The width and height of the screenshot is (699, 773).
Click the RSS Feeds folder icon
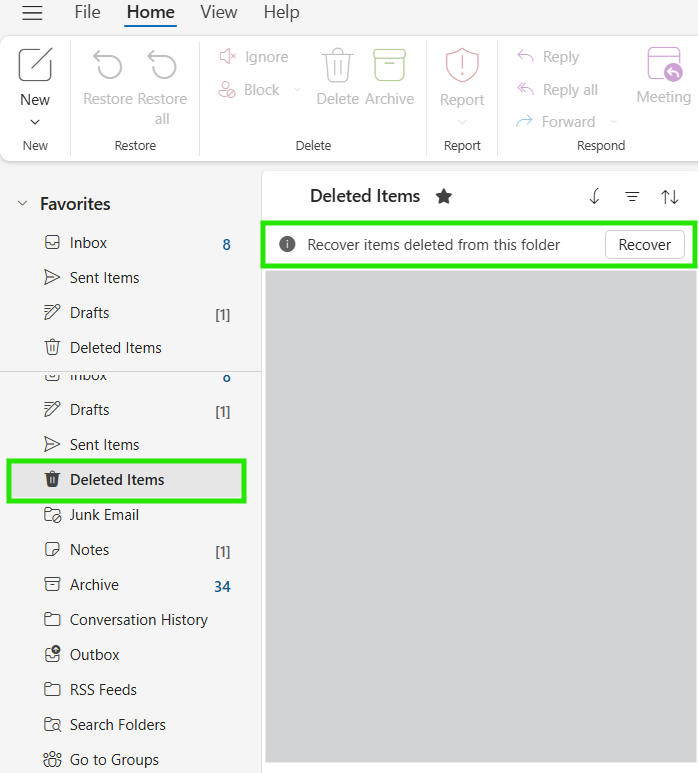pyautogui.click(x=52, y=689)
